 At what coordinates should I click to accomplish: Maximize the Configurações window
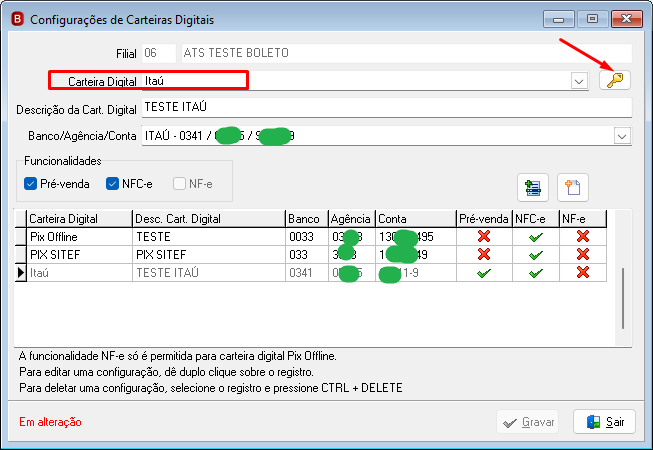(592, 19)
